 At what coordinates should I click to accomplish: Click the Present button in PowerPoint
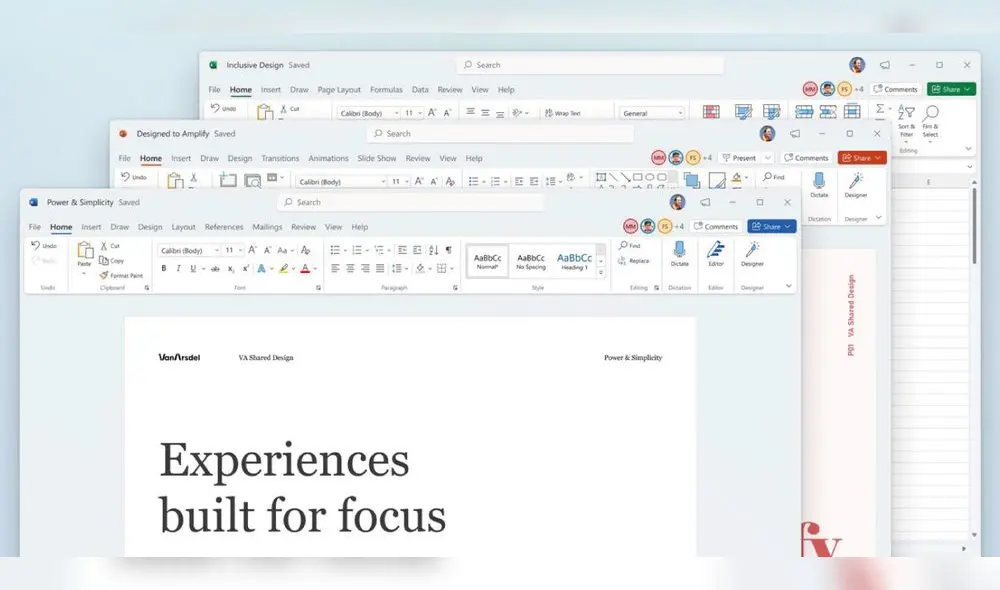pyautogui.click(x=744, y=157)
